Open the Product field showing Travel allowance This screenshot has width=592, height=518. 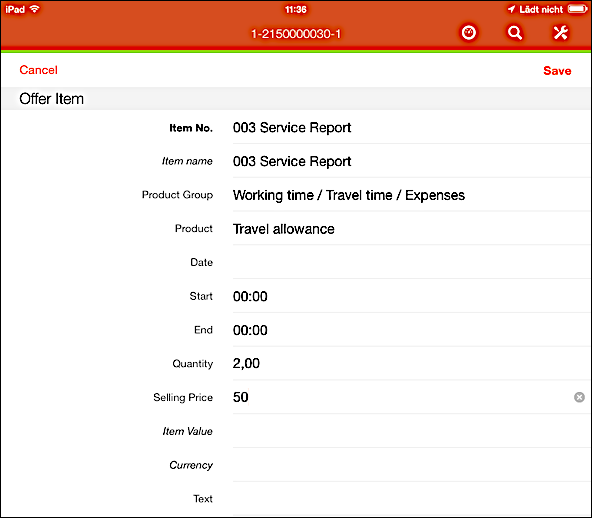(x=411, y=229)
